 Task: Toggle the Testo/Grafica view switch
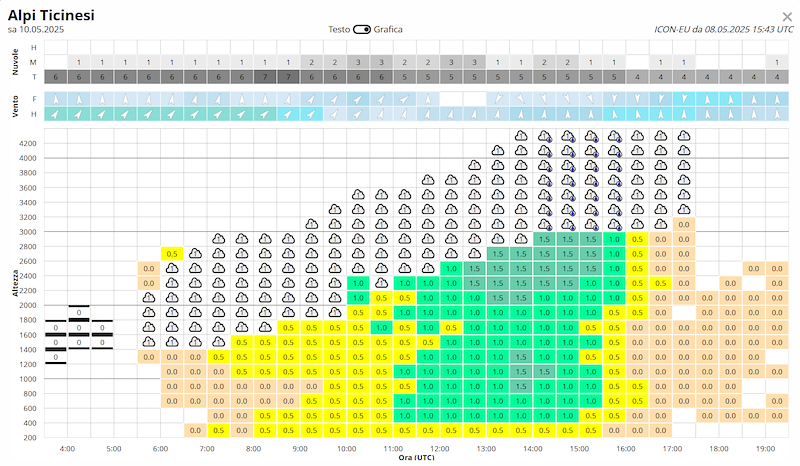(362, 30)
